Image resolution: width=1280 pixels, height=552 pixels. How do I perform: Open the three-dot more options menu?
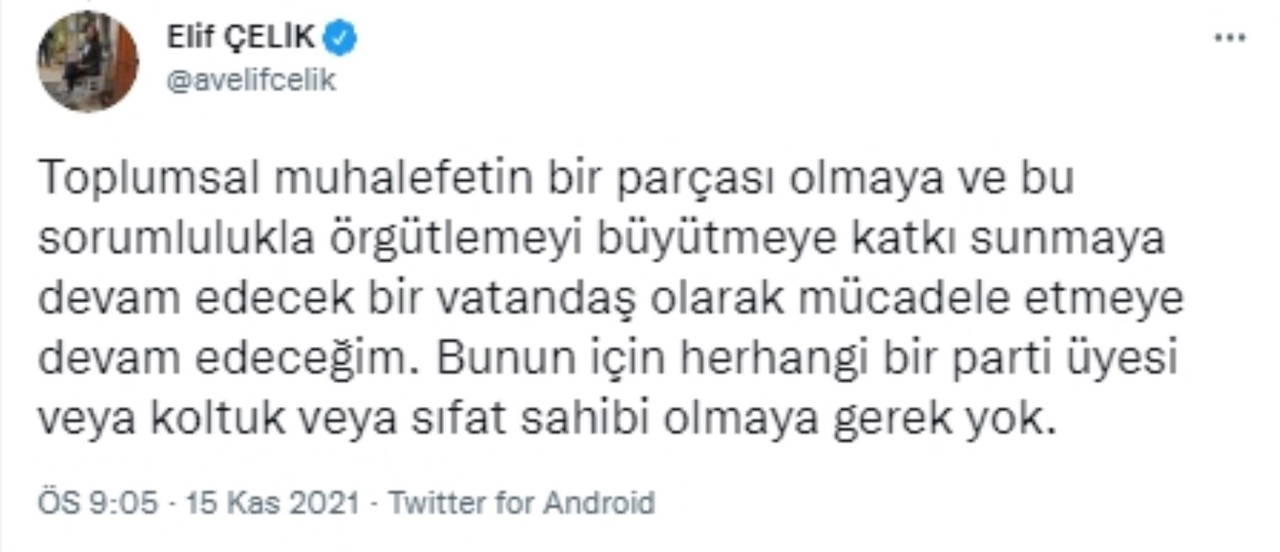pos(1229,38)
